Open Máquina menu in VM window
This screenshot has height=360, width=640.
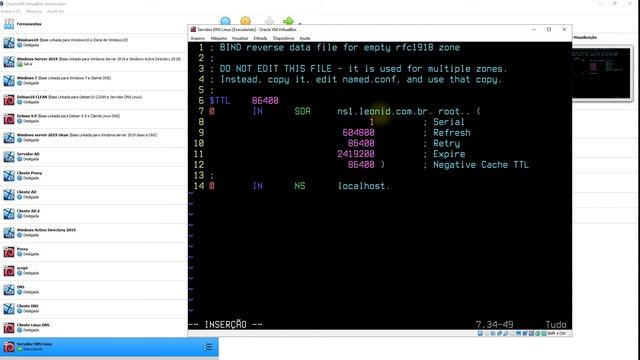219,38
